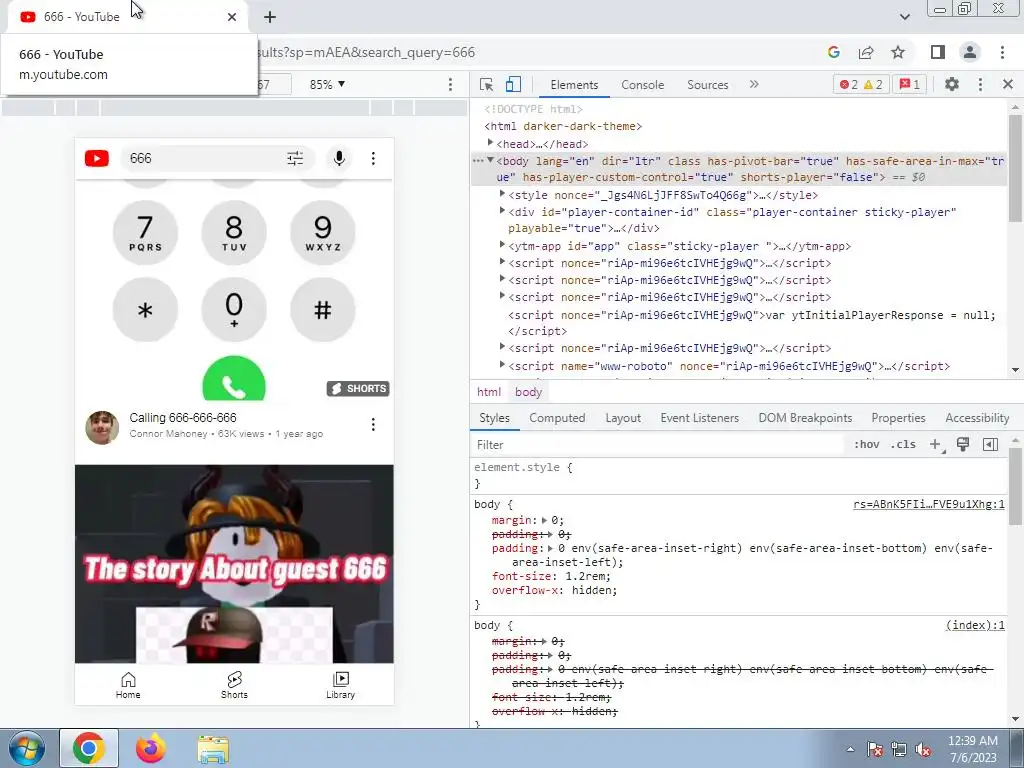This screenshot has width=1024, height=768.
Task: Click the YouTube logo in mobile page
Action: point(97,159)
